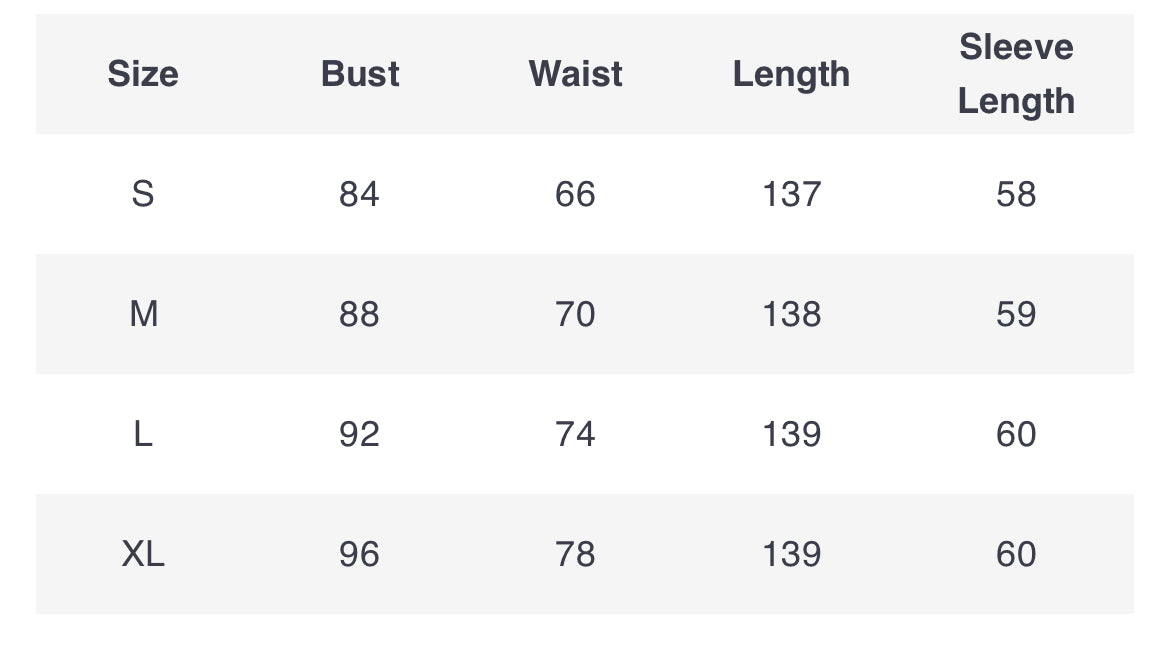1170x647 pixels.
Task: Click bust value 84 for size S
Action: [x=359, y=194]
